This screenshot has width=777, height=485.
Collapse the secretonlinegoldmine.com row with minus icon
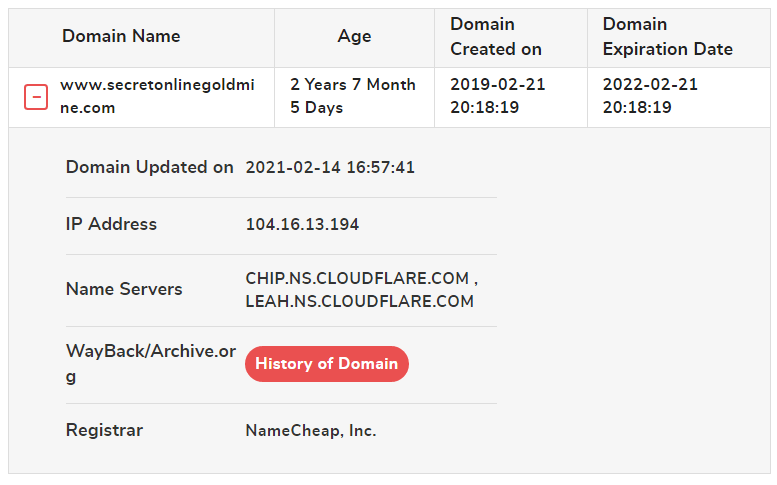click(36, 97)
